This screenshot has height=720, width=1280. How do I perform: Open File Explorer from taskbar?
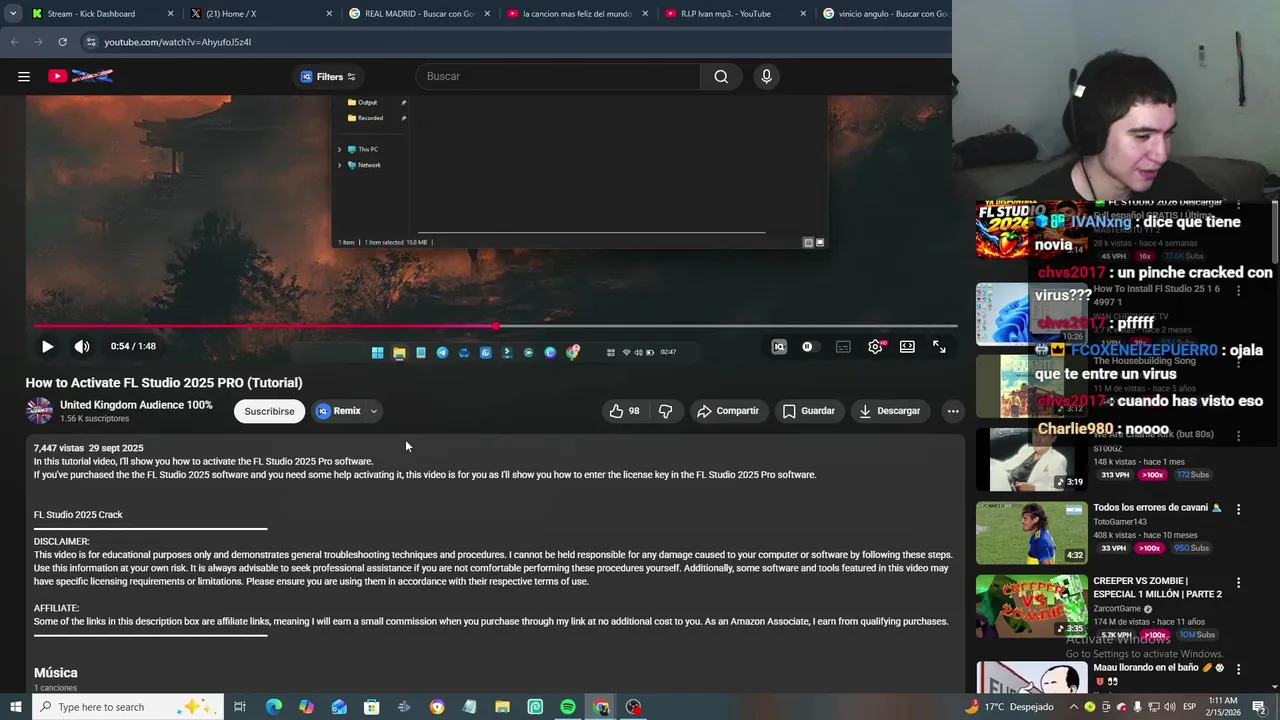tap(502, 707)
